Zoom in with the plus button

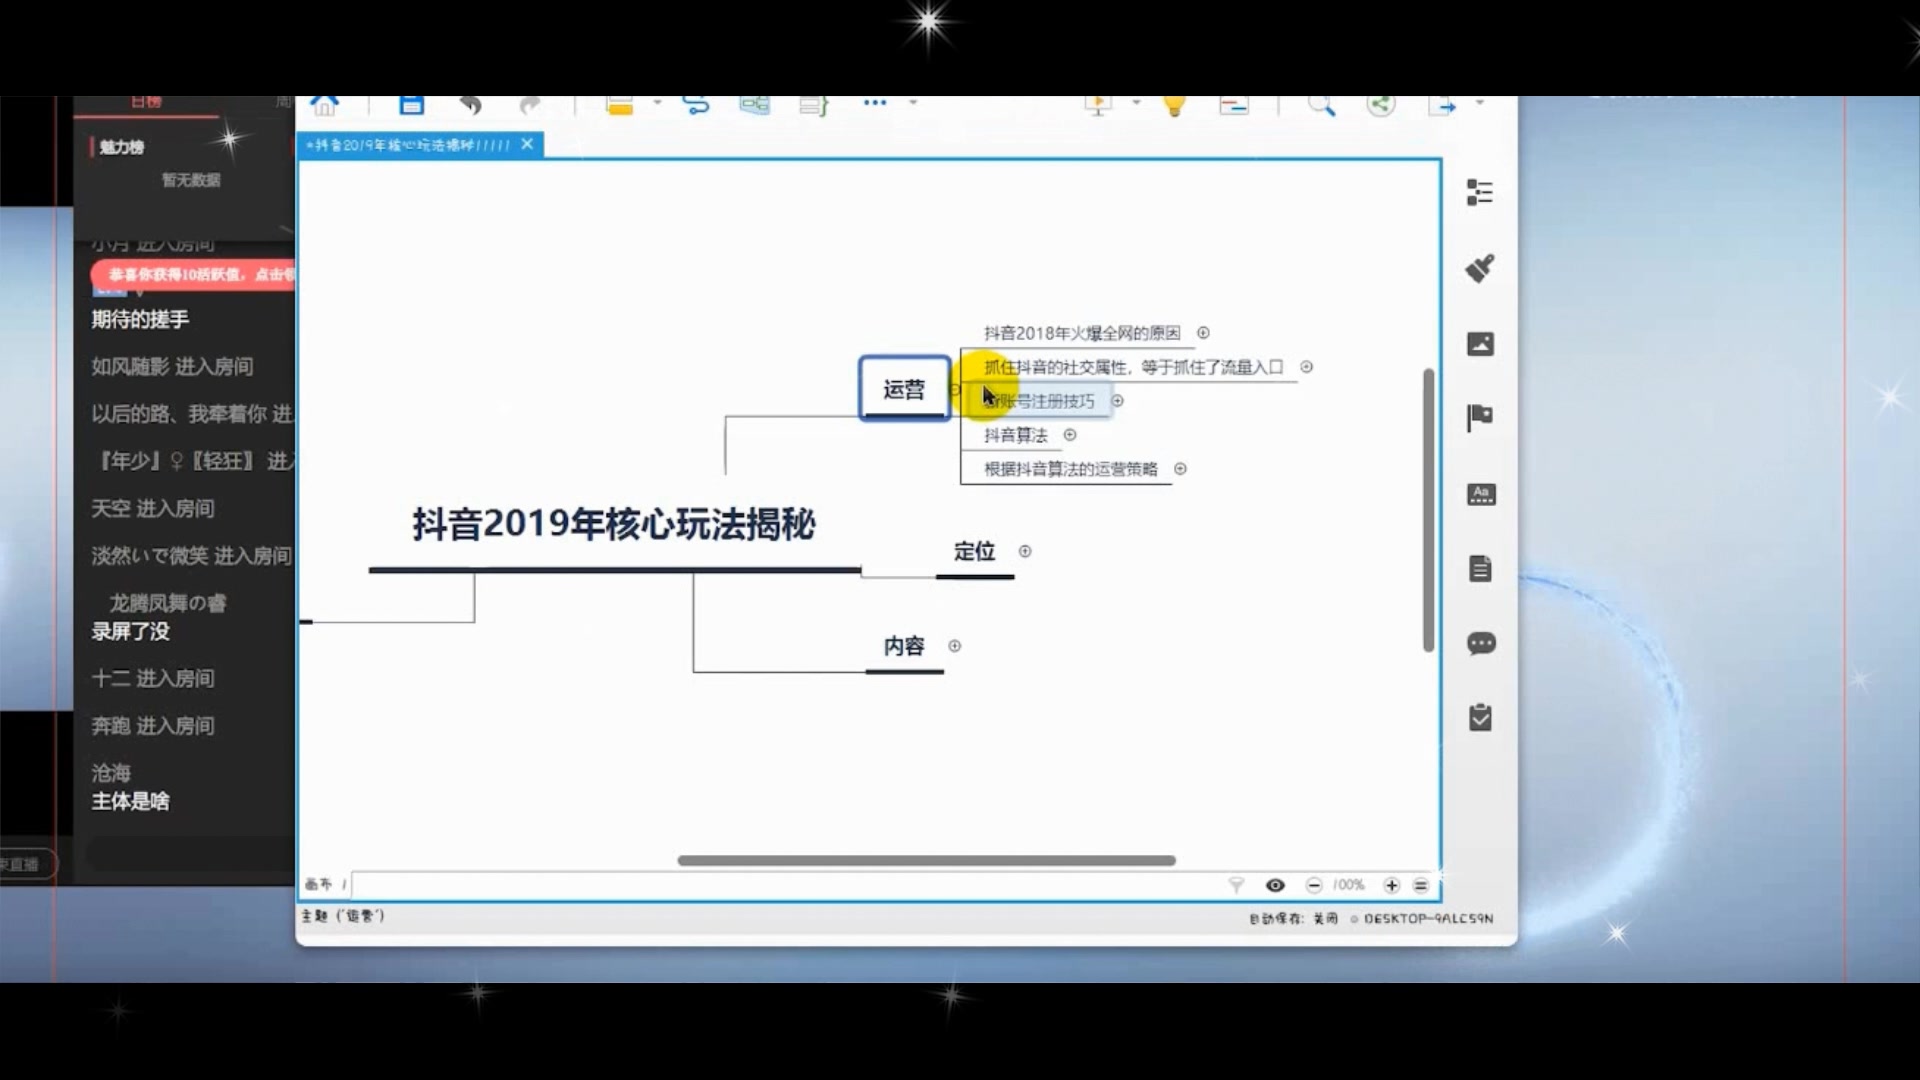(1391, 885)
